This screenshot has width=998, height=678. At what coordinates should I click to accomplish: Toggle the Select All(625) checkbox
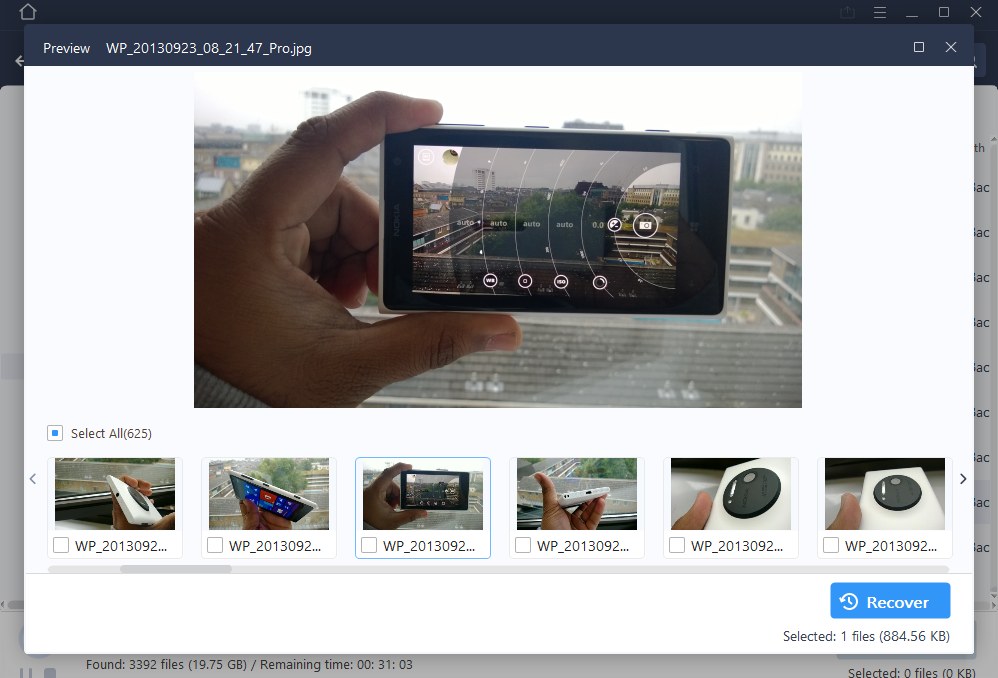pos(55,433)
